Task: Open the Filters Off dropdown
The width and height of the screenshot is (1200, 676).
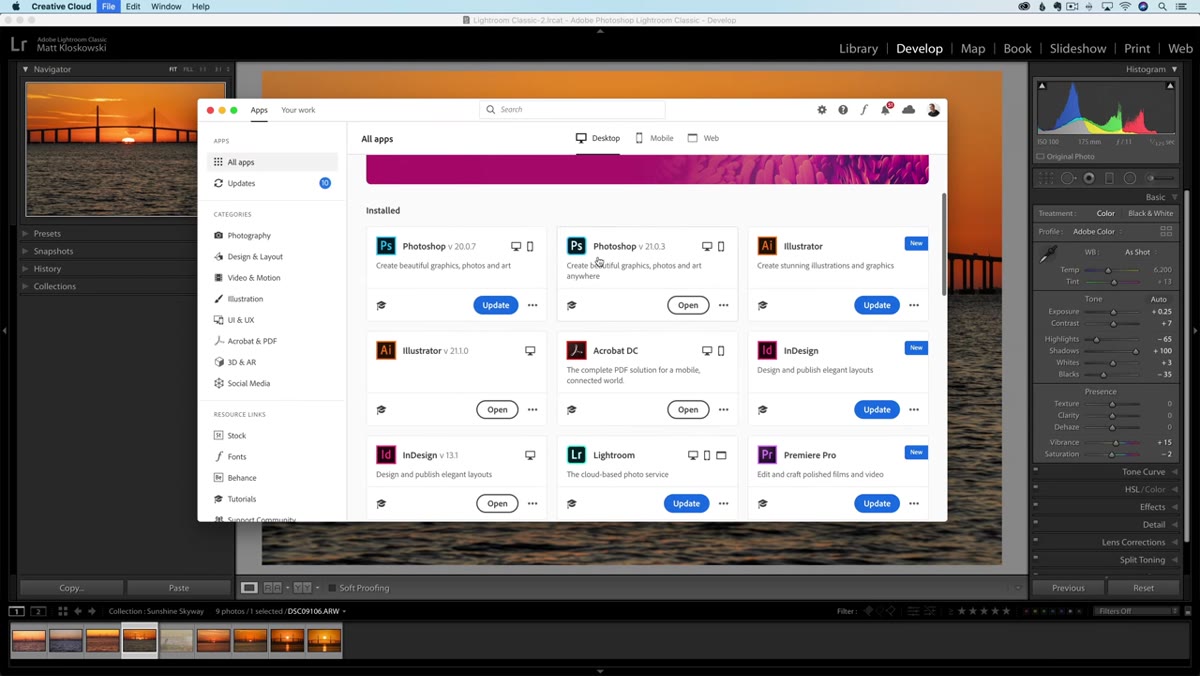Action: click(1138, 611)
